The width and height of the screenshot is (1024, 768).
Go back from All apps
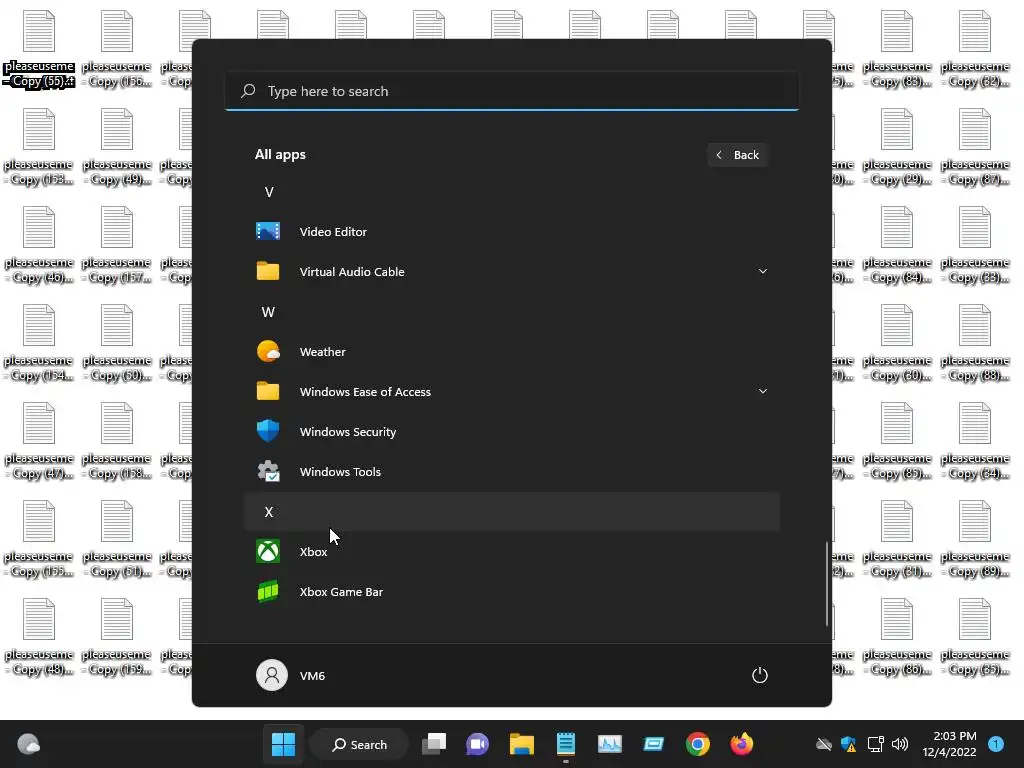737,155
